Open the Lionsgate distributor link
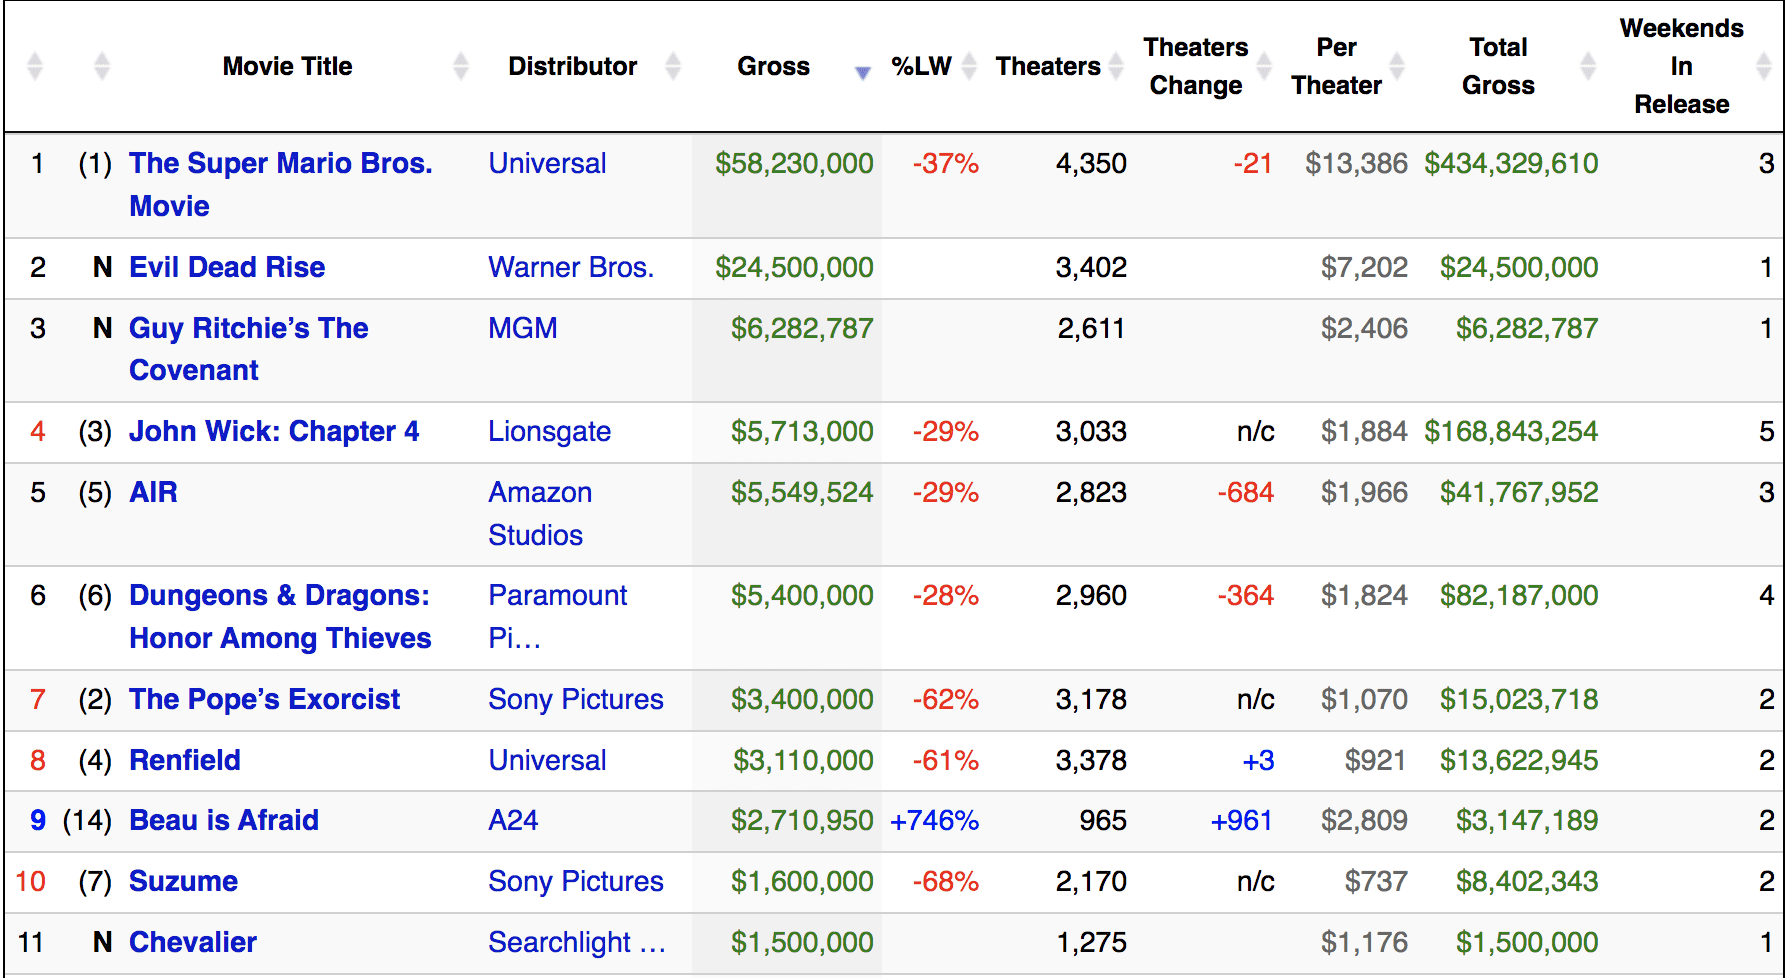This screenshot has height=978, width=1786. (x=549, y=431)
